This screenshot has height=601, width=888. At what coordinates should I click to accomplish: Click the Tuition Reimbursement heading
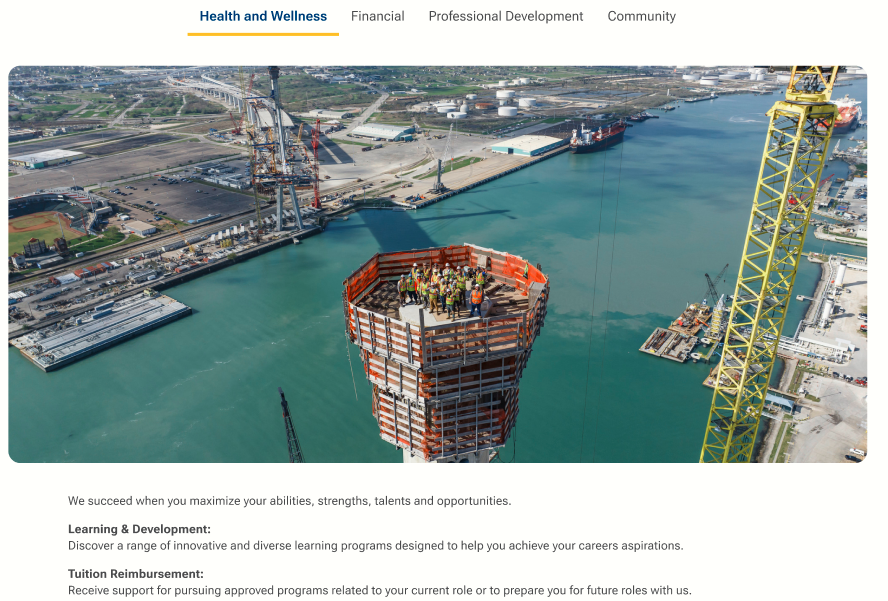click(x=136, y=574)
